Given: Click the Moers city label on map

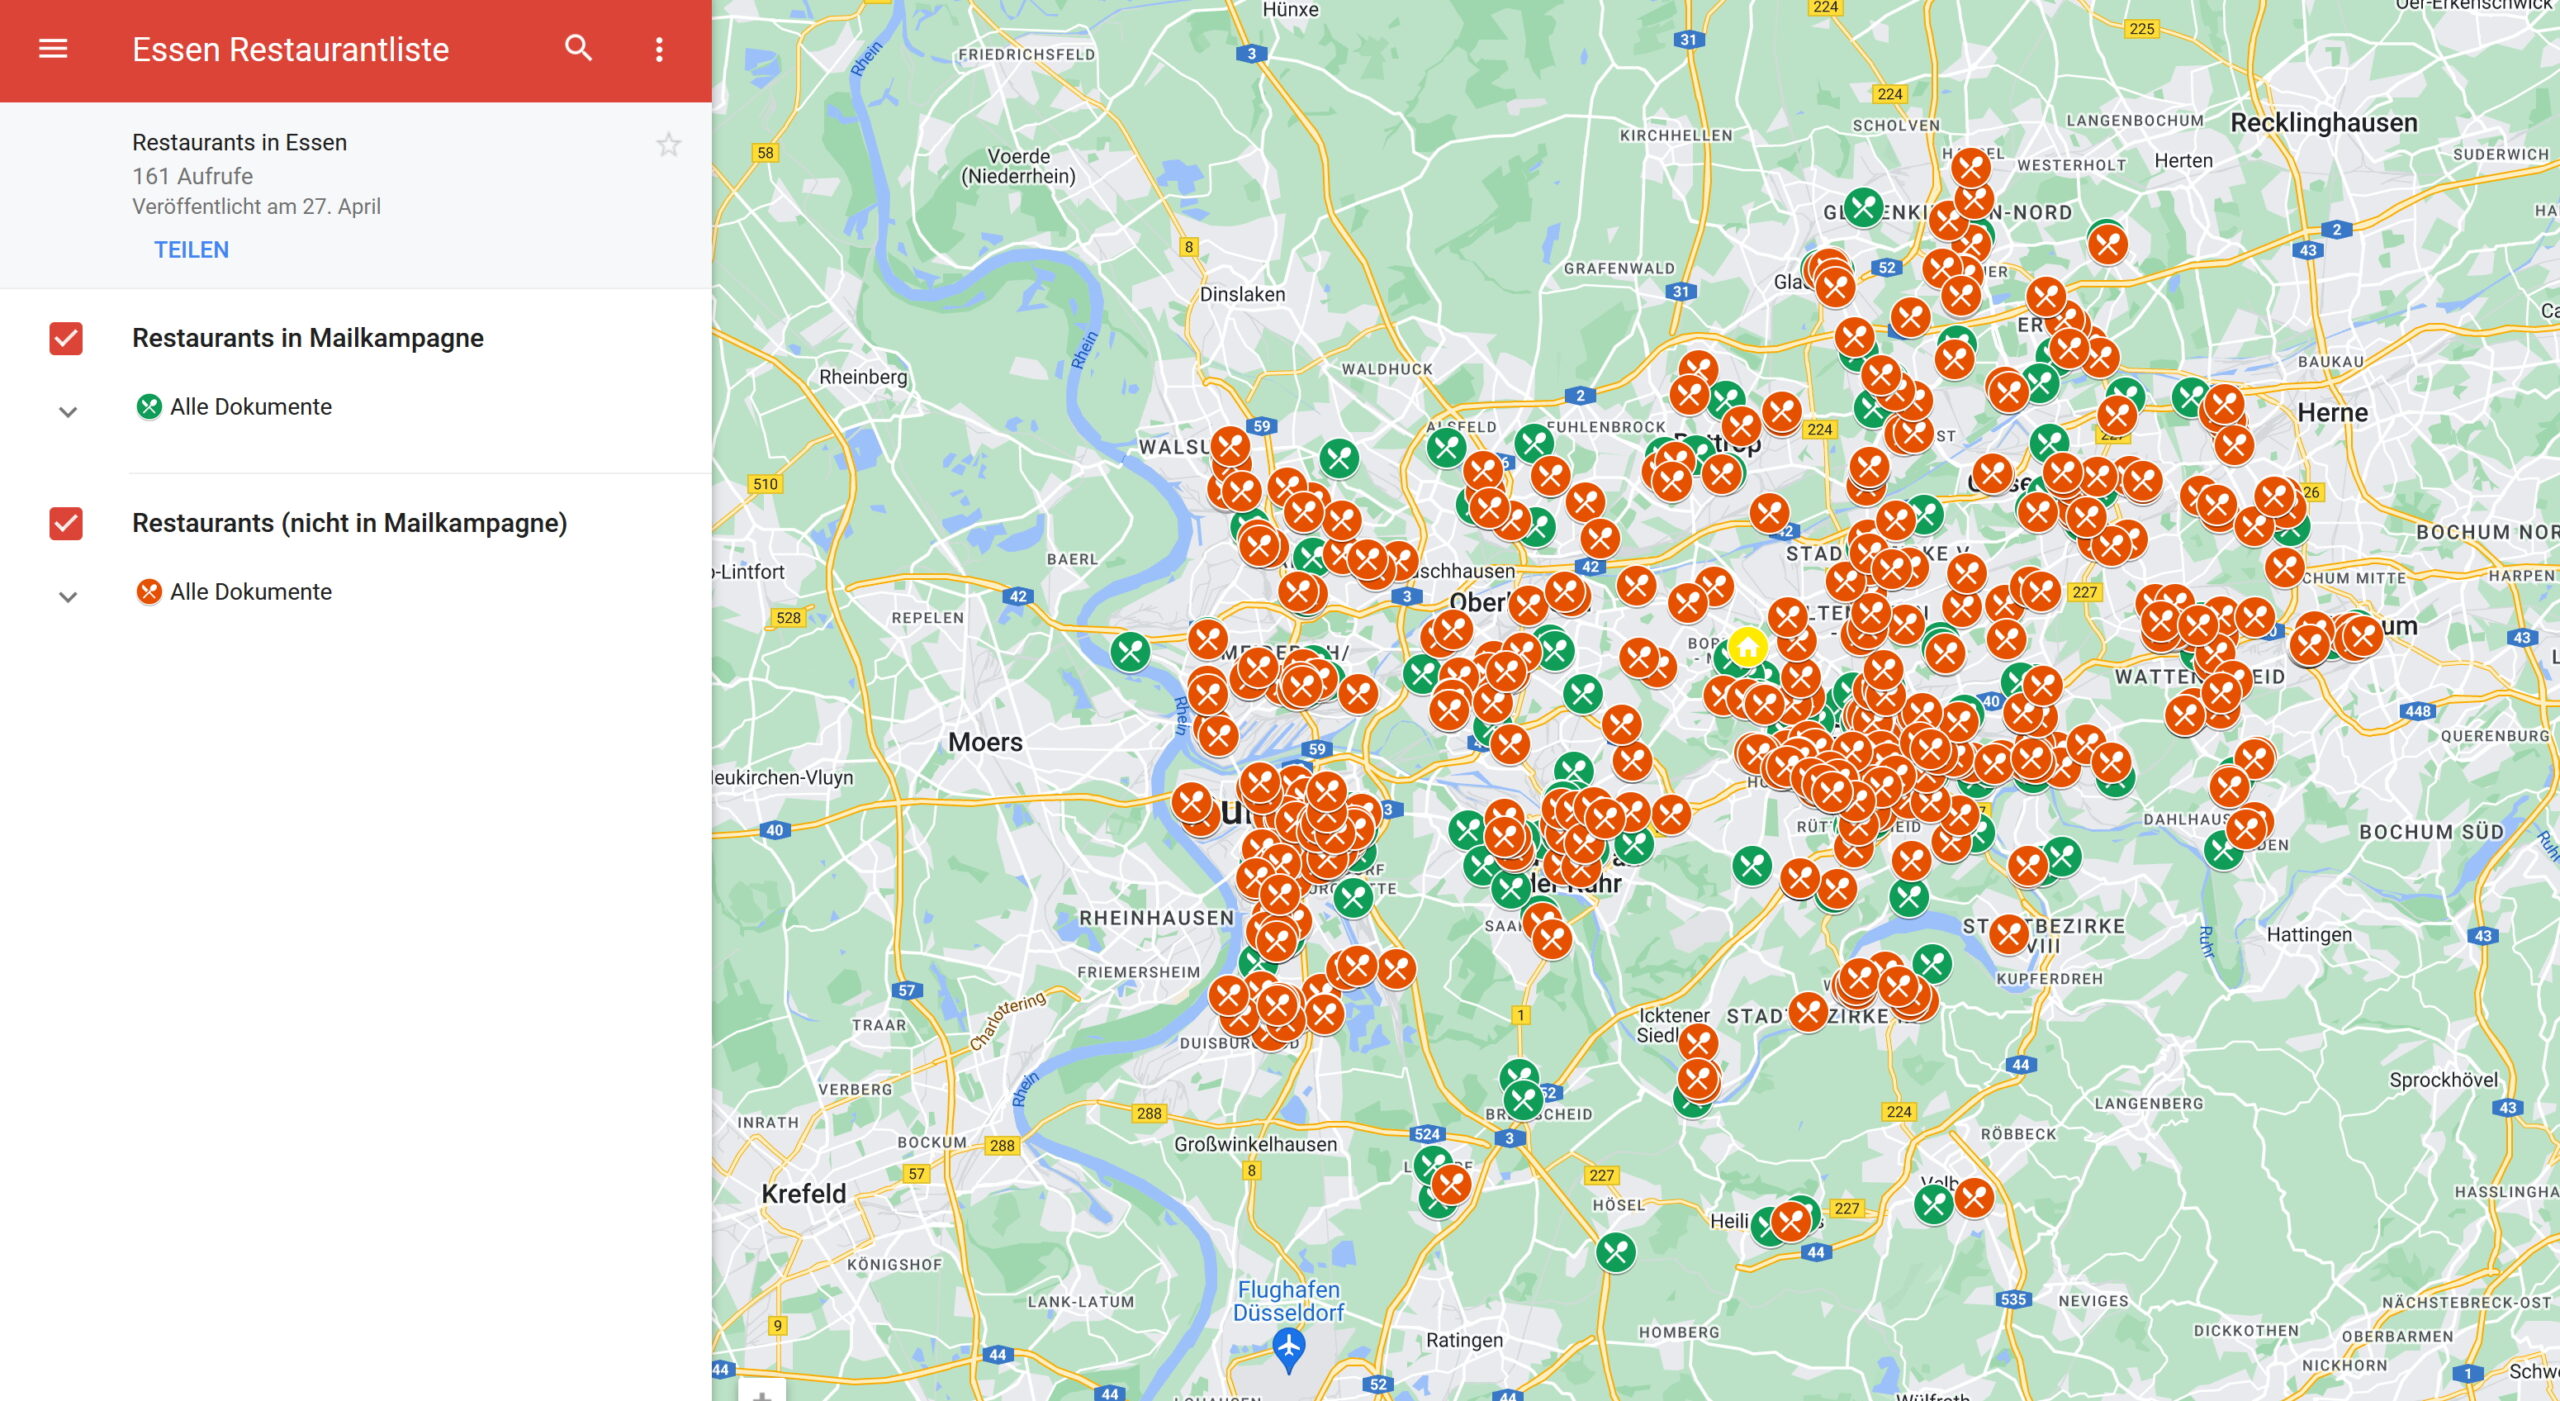Looking at the screenshot, I should 985,742.
